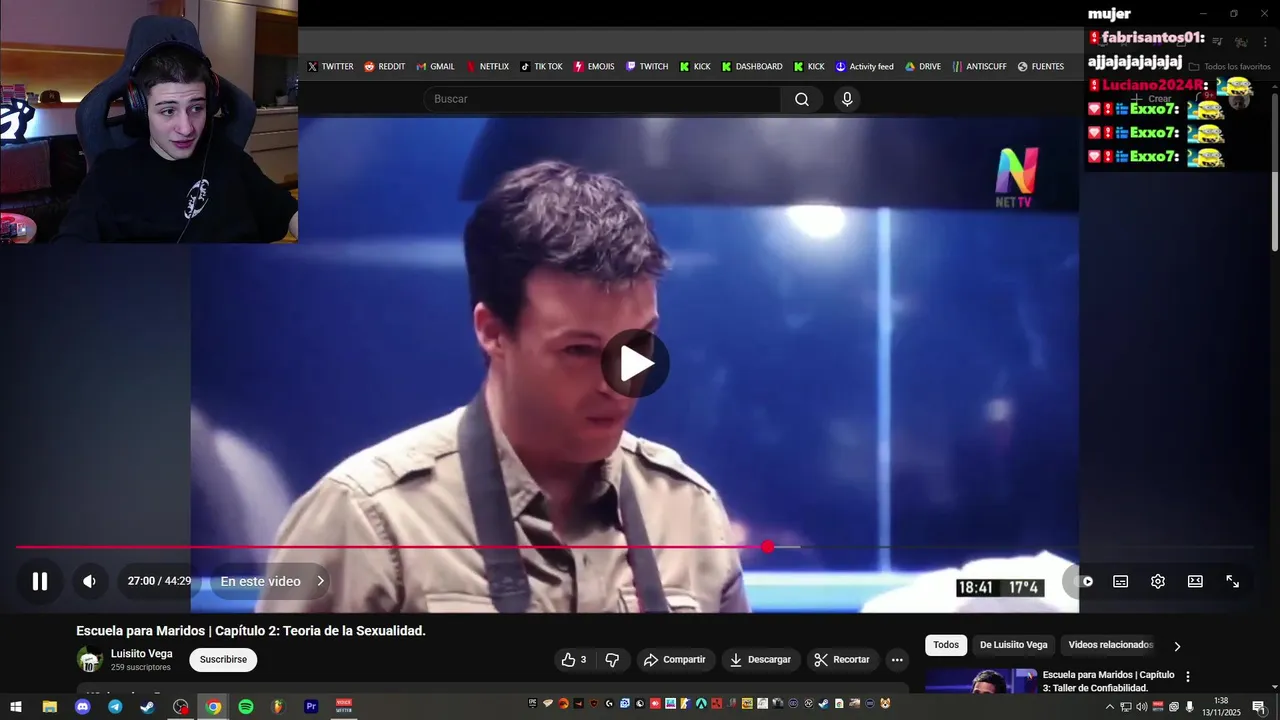The image size is (1280, 720).
Task: Open the Activity feed bookmark
Action: [865, 66]
